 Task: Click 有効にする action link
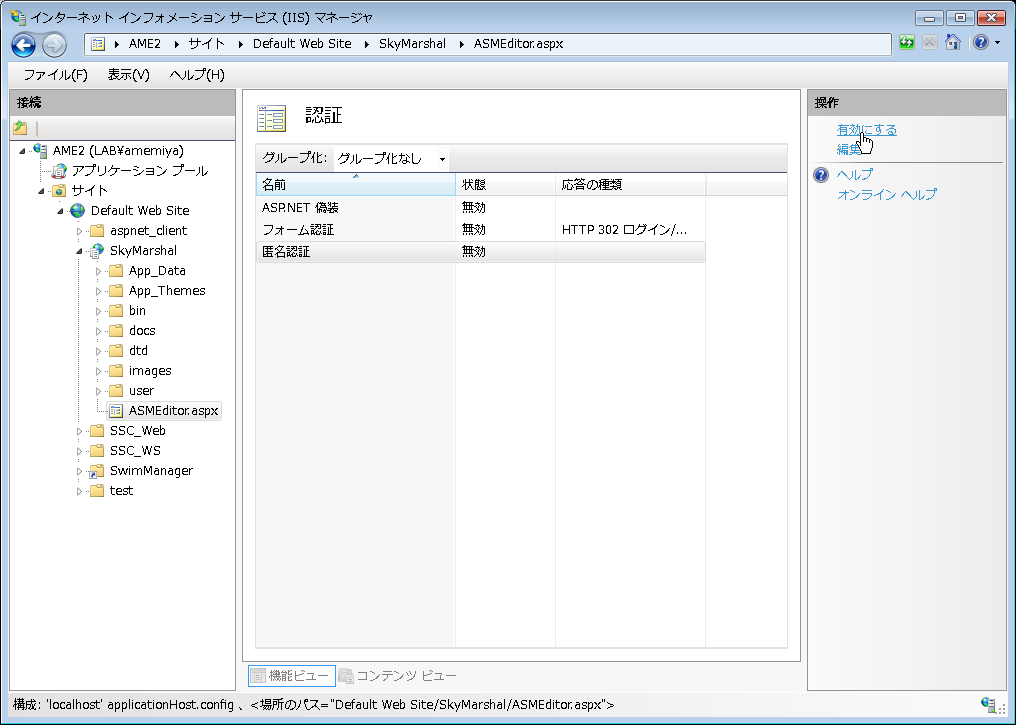pyautogui.click(x=867, y=130)
